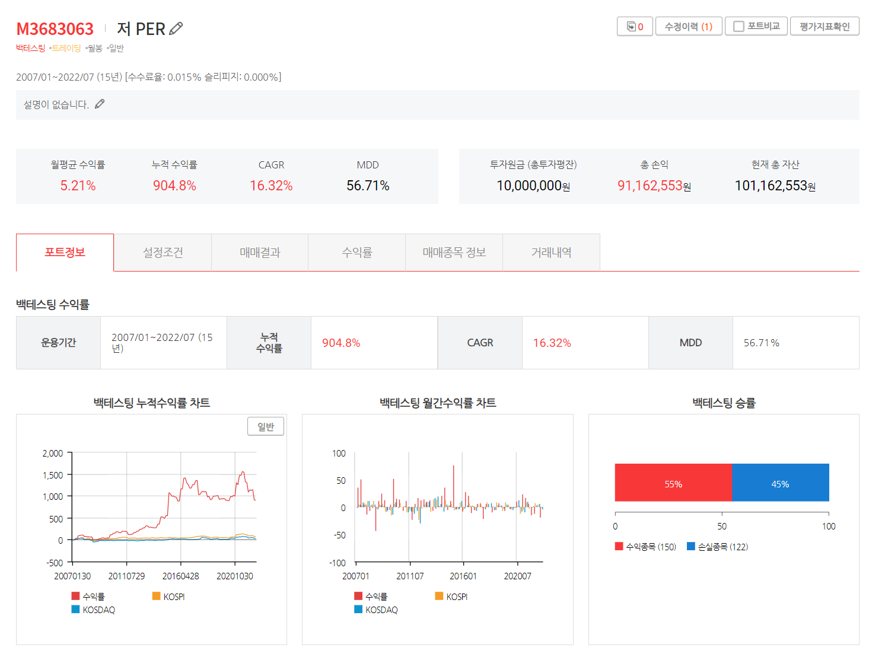
Task: Open the 평가지표확인 button
Action: pos(824,27)
